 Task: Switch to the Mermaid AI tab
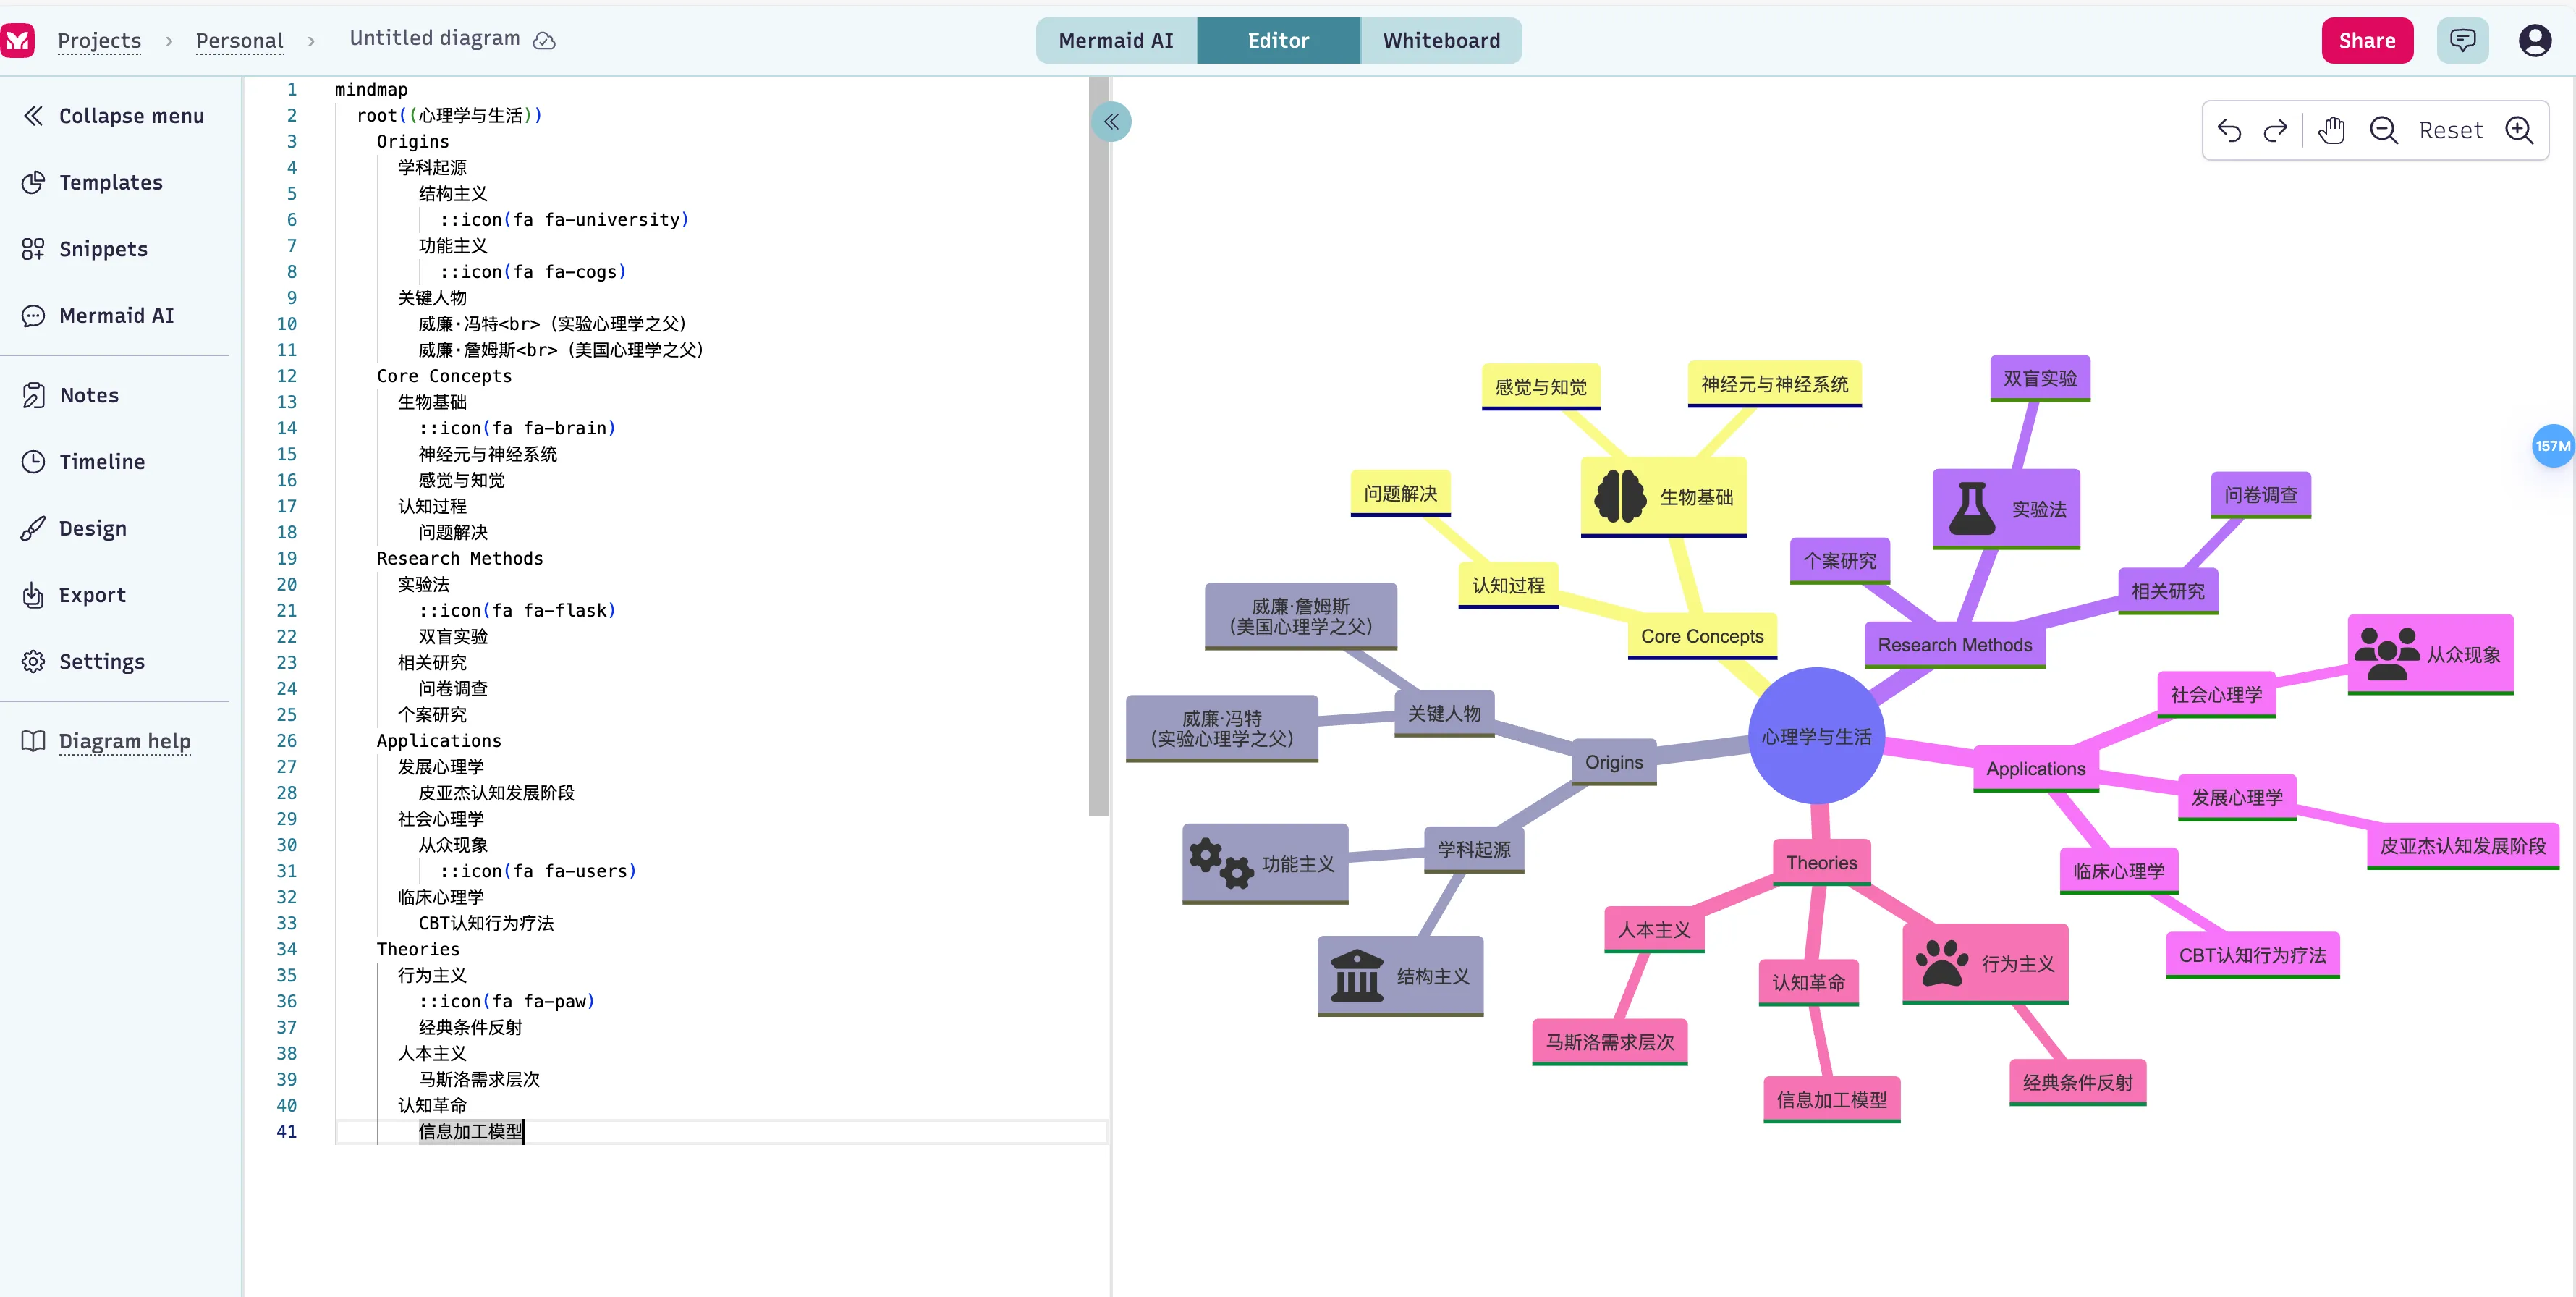tap(1115, 40)
